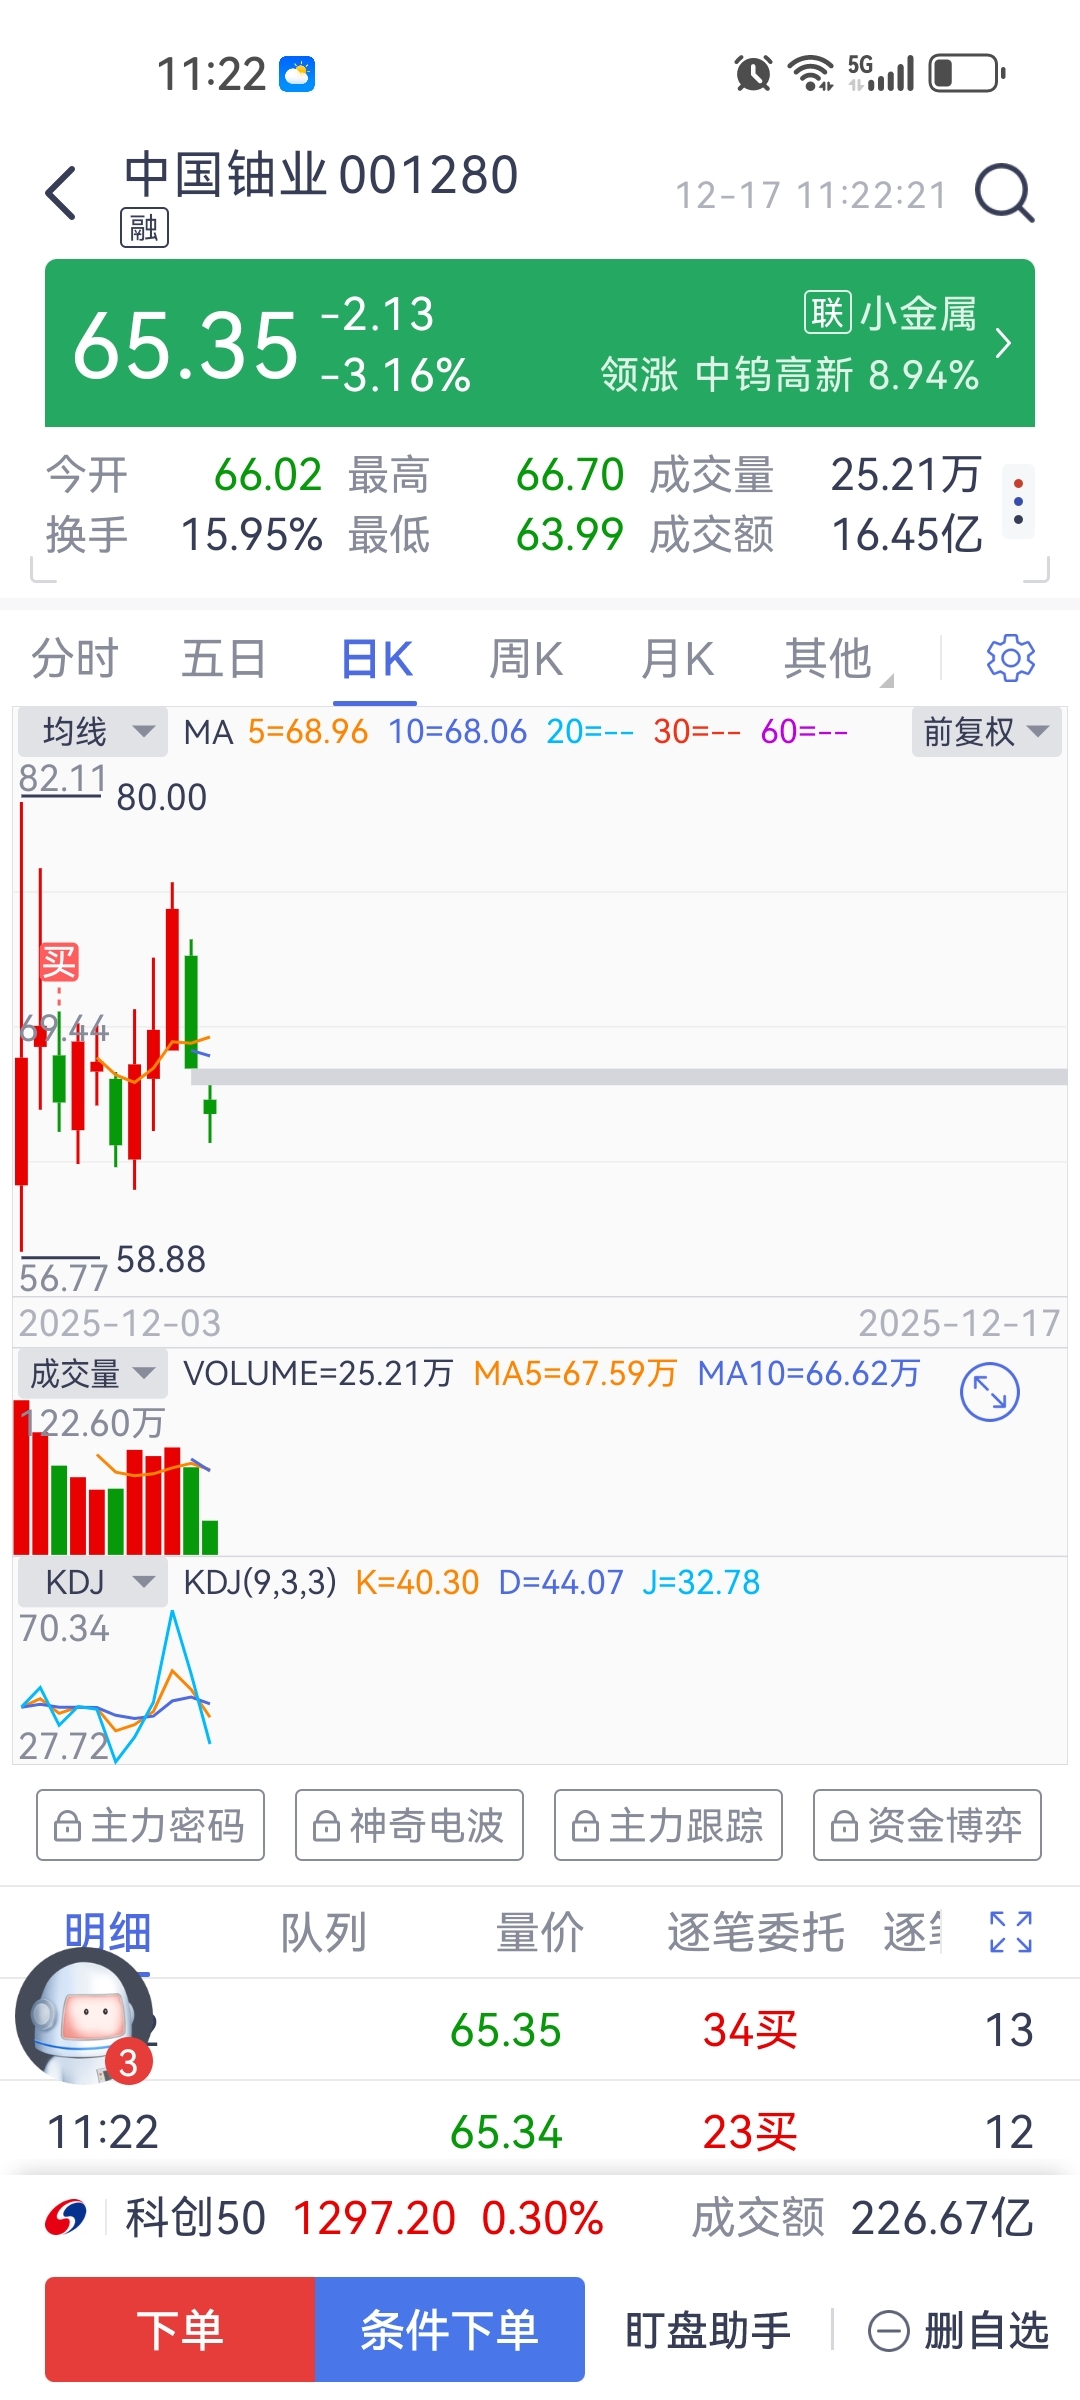Tap the battery status icon
The image size is (1080, 2400).
pos(967,73)
